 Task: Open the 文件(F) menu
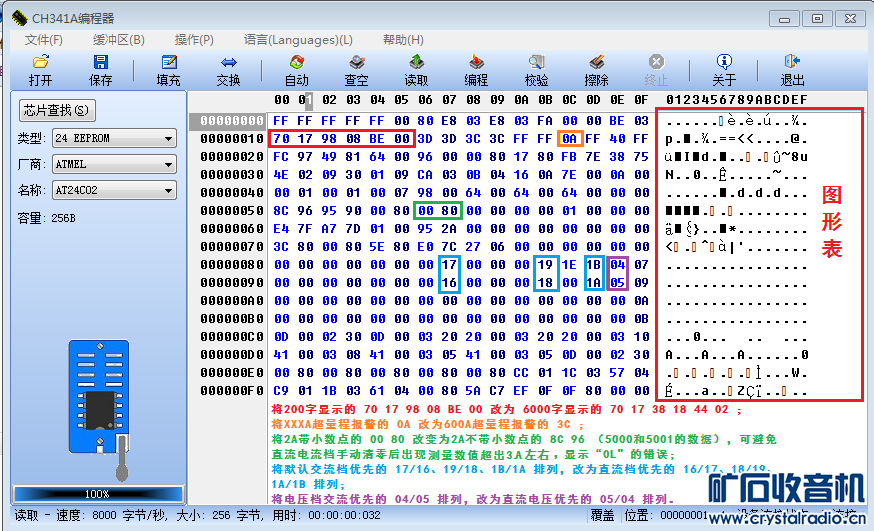(x=44, y=40)
